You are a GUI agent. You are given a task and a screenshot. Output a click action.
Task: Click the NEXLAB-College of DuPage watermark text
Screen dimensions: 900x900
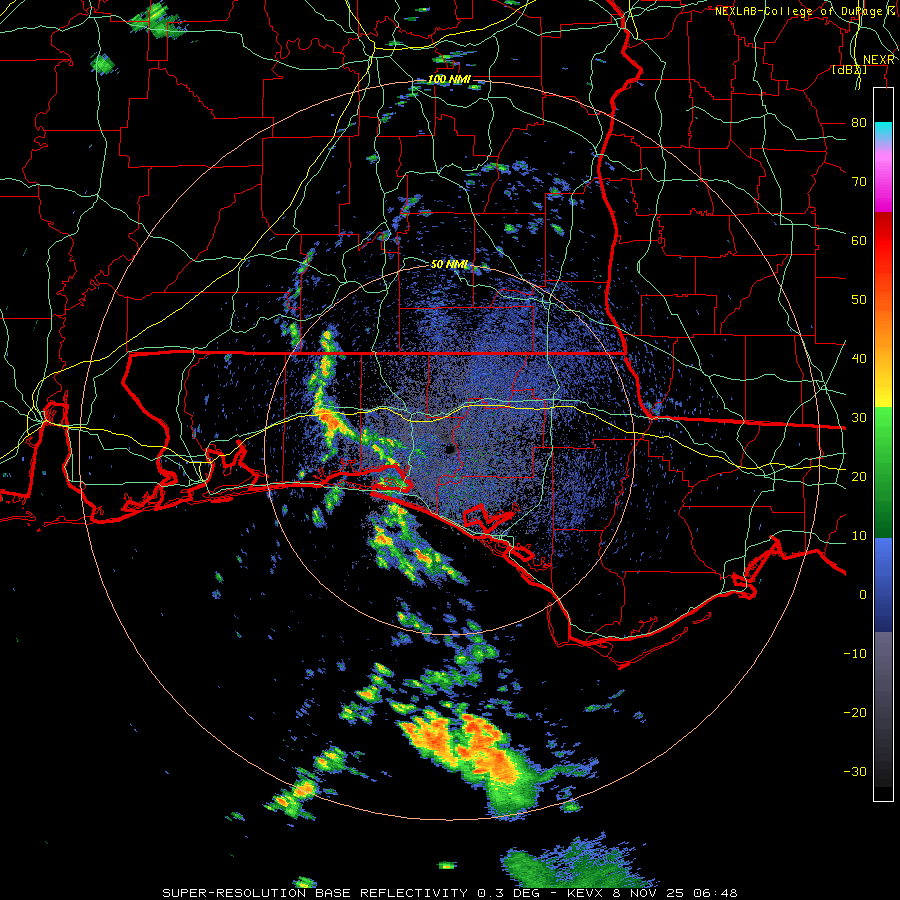[806, 11]
